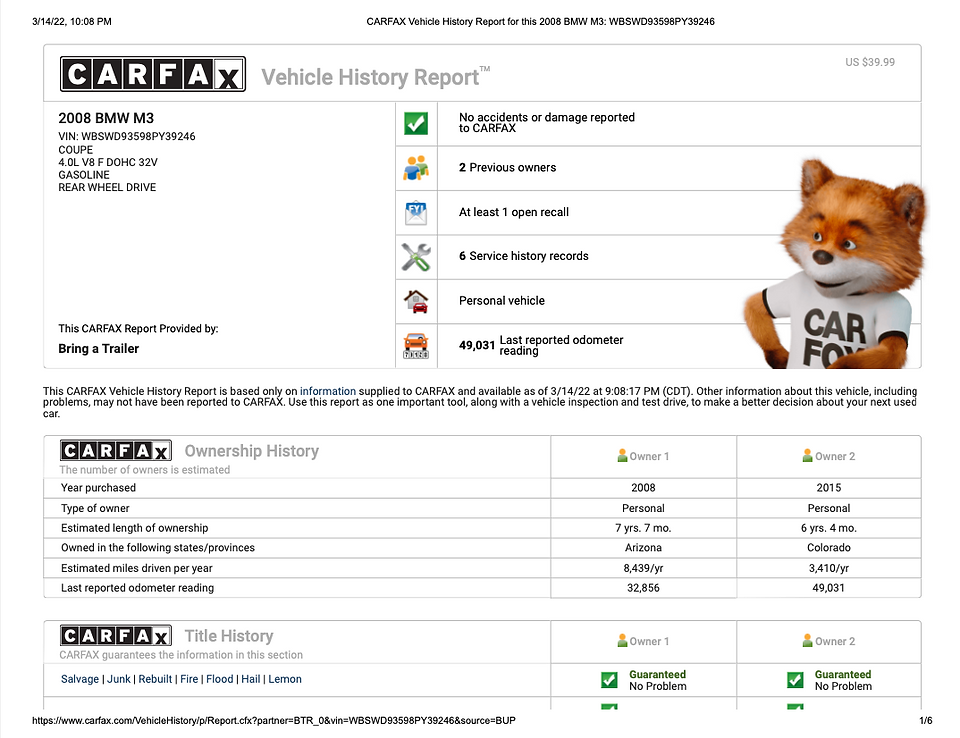Click Owner 1 Guaranteed No Problem checkmark
This screenshot has height=738, width=960.
pos(609,680)
